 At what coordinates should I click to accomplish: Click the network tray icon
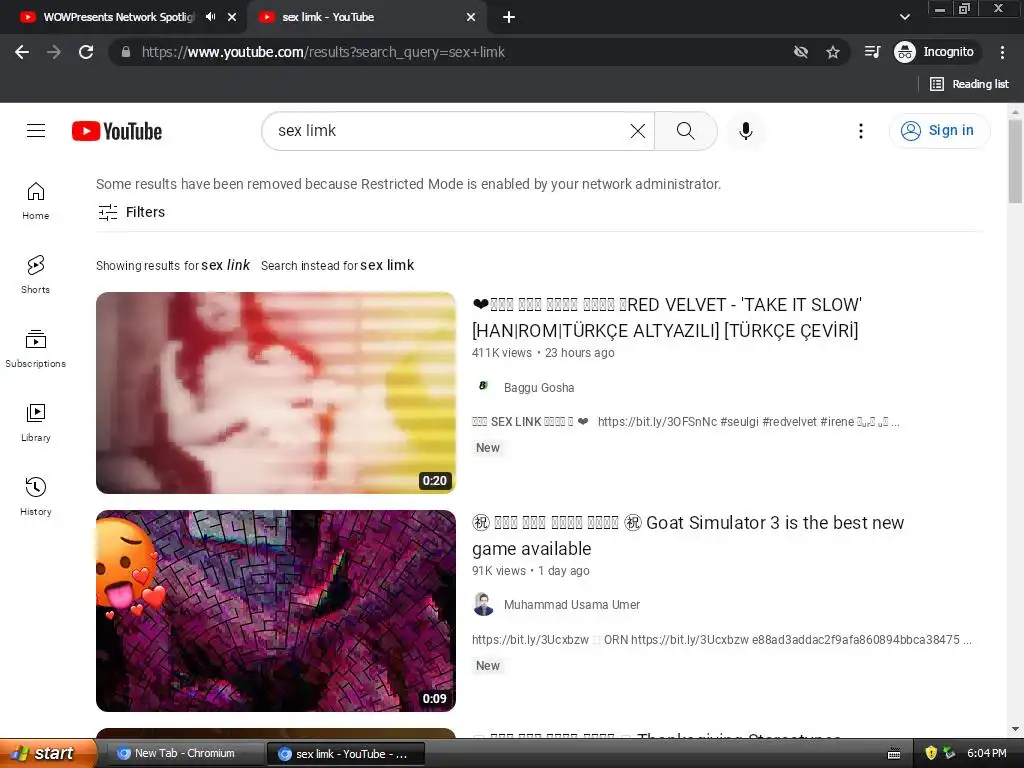click(949, 754)
